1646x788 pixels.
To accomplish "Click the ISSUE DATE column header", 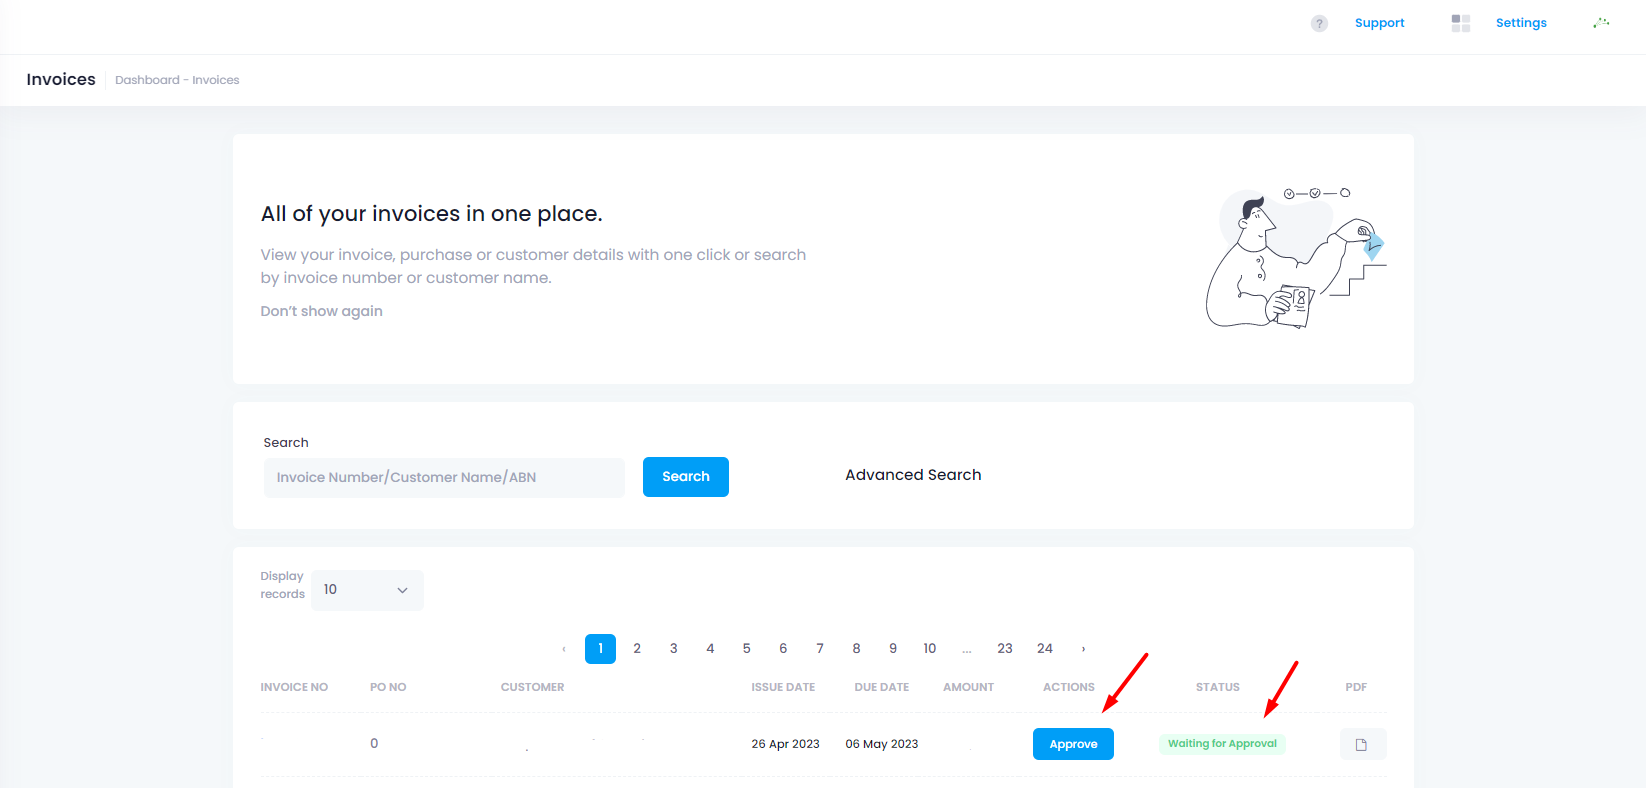I will 783,687.
